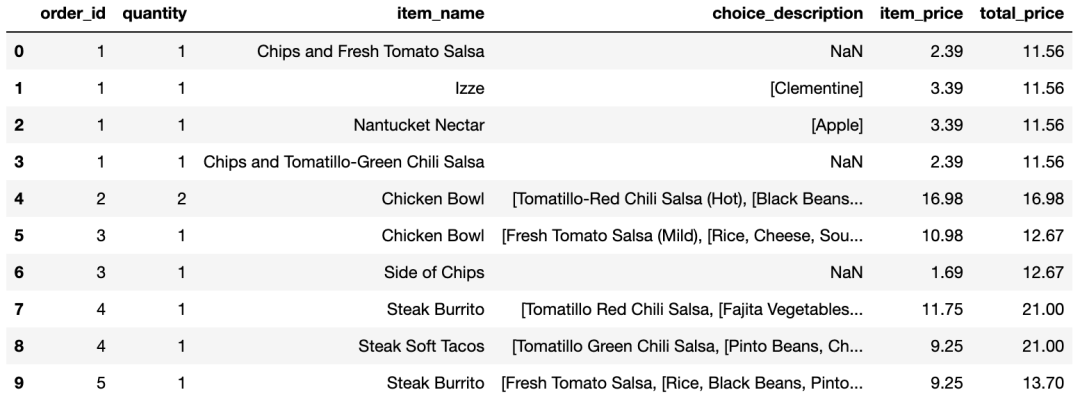Select the [Apple] choice description cell
Viewport: 1080px width, 406px height.
click(x=837, y=125)
